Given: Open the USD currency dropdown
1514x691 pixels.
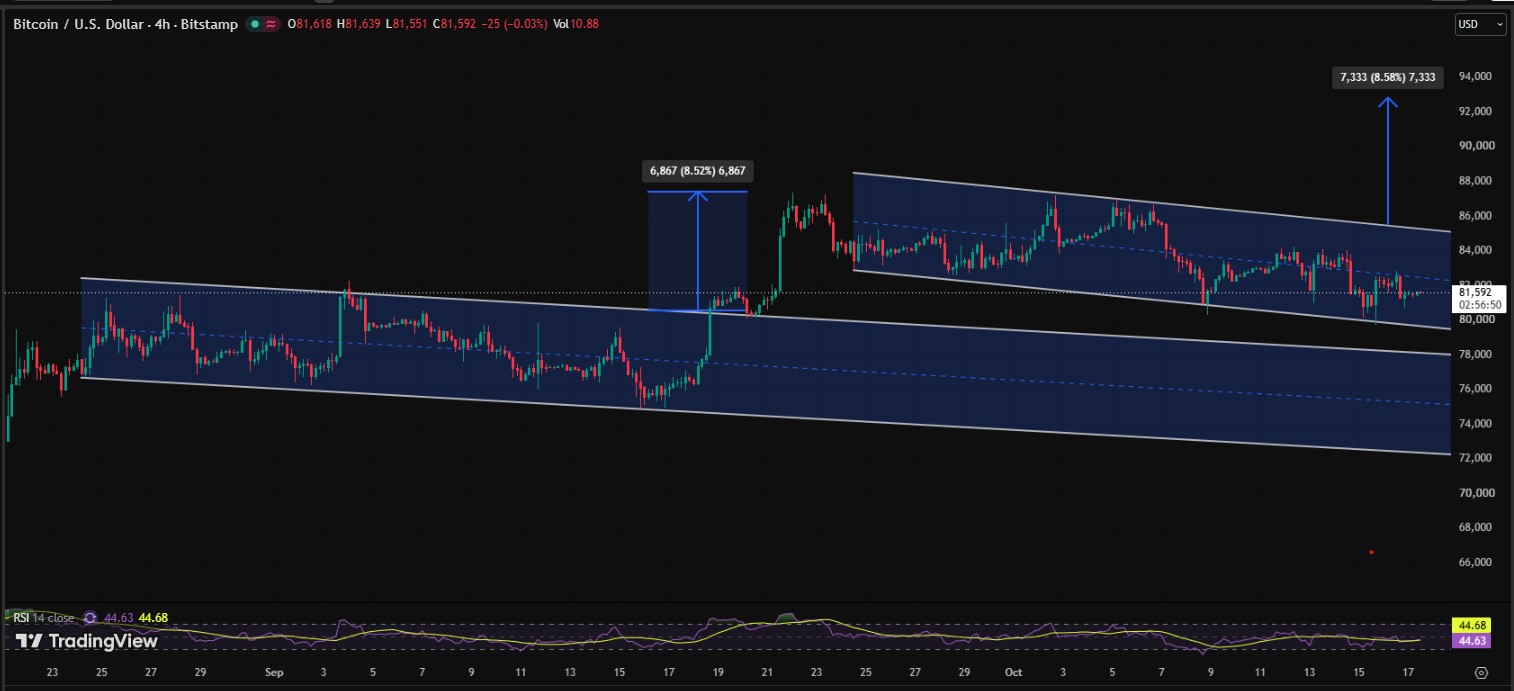Looking at the screenshot, I should pyautogui.click(x=1480, y=24).
